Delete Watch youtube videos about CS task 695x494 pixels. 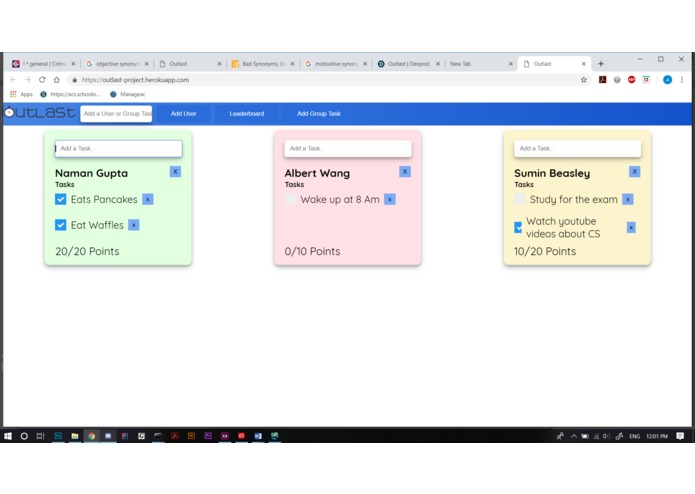pos(631,227)
